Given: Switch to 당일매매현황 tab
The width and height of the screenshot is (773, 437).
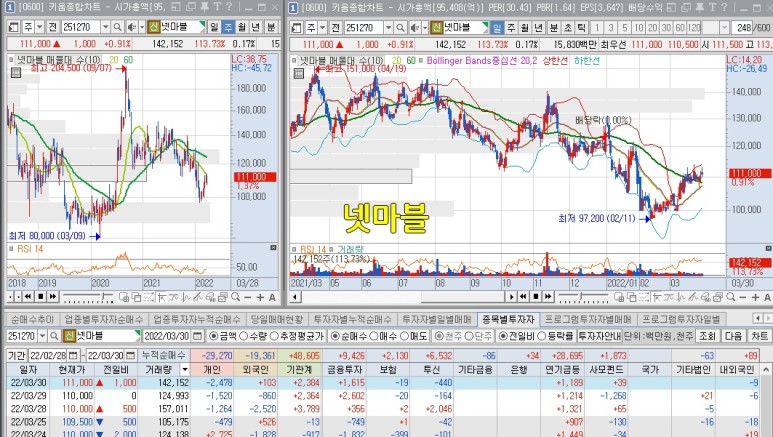Looking at the screenshot, I should (277, 320).
